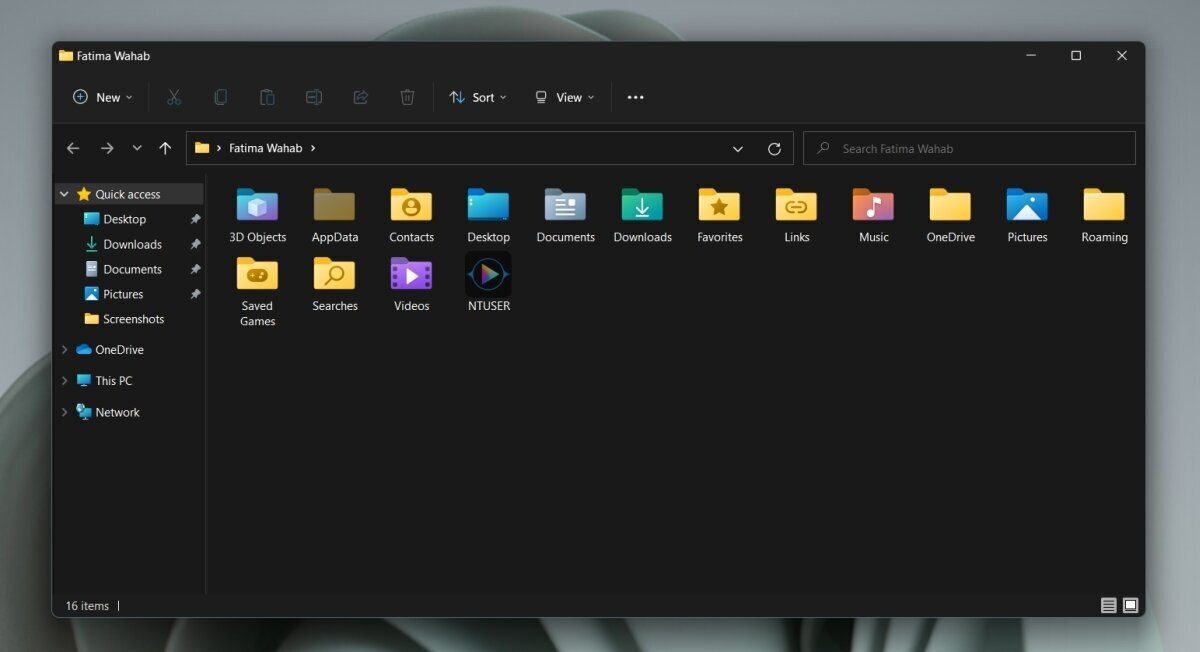
Task: Click the Copy icon in the toolbar
Action: (220, 97)
